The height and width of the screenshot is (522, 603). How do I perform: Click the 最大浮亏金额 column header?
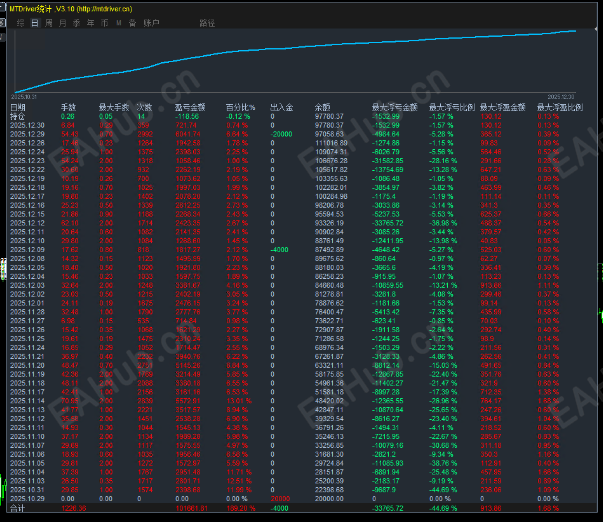(x=395, y=107)
